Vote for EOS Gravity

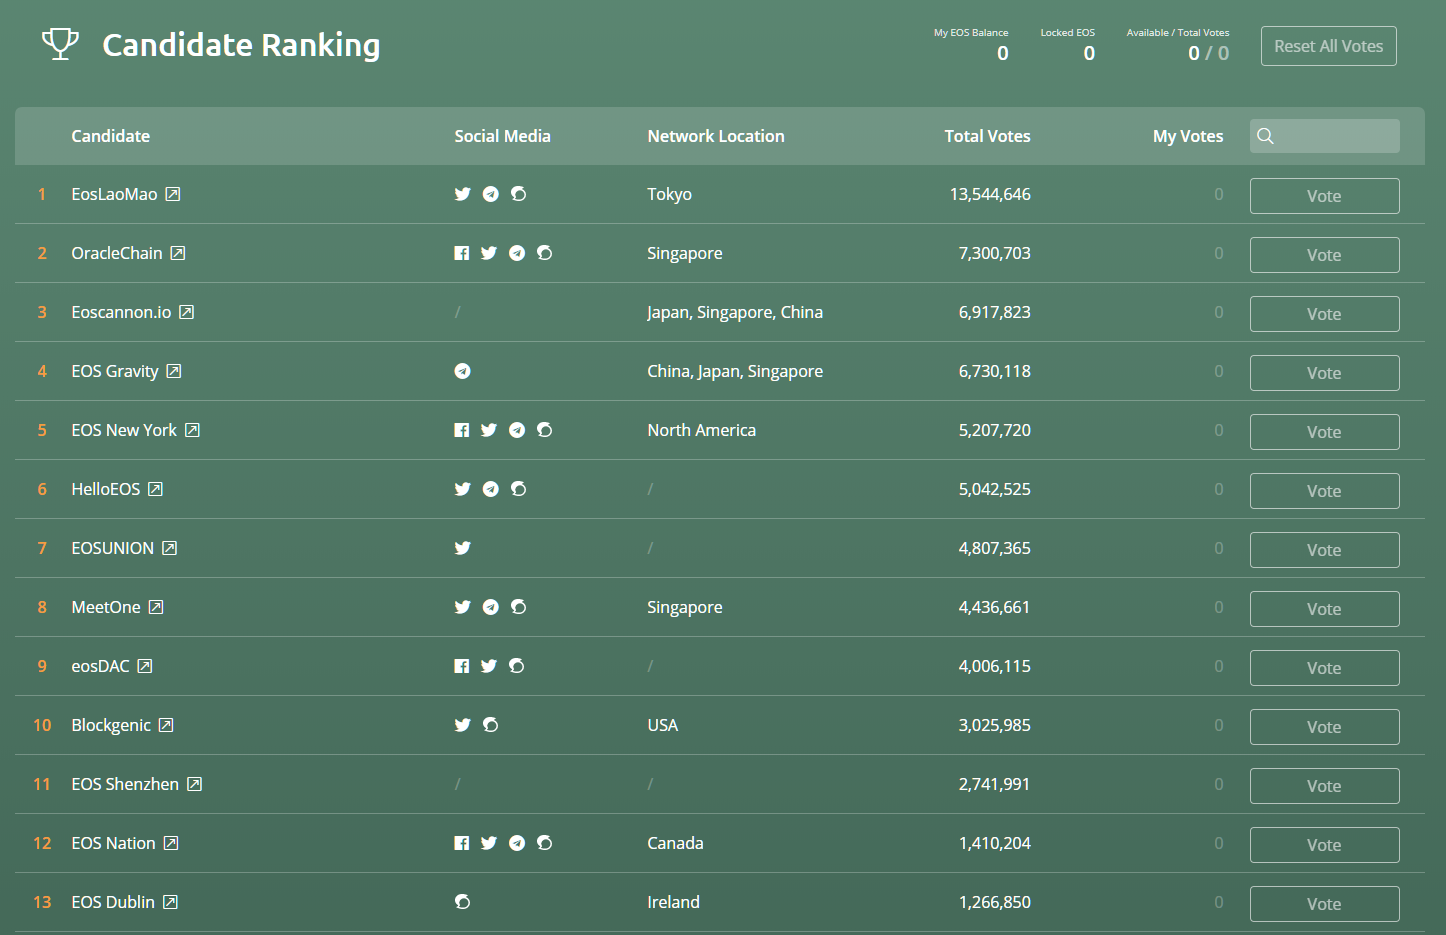tap(1324, 373)
